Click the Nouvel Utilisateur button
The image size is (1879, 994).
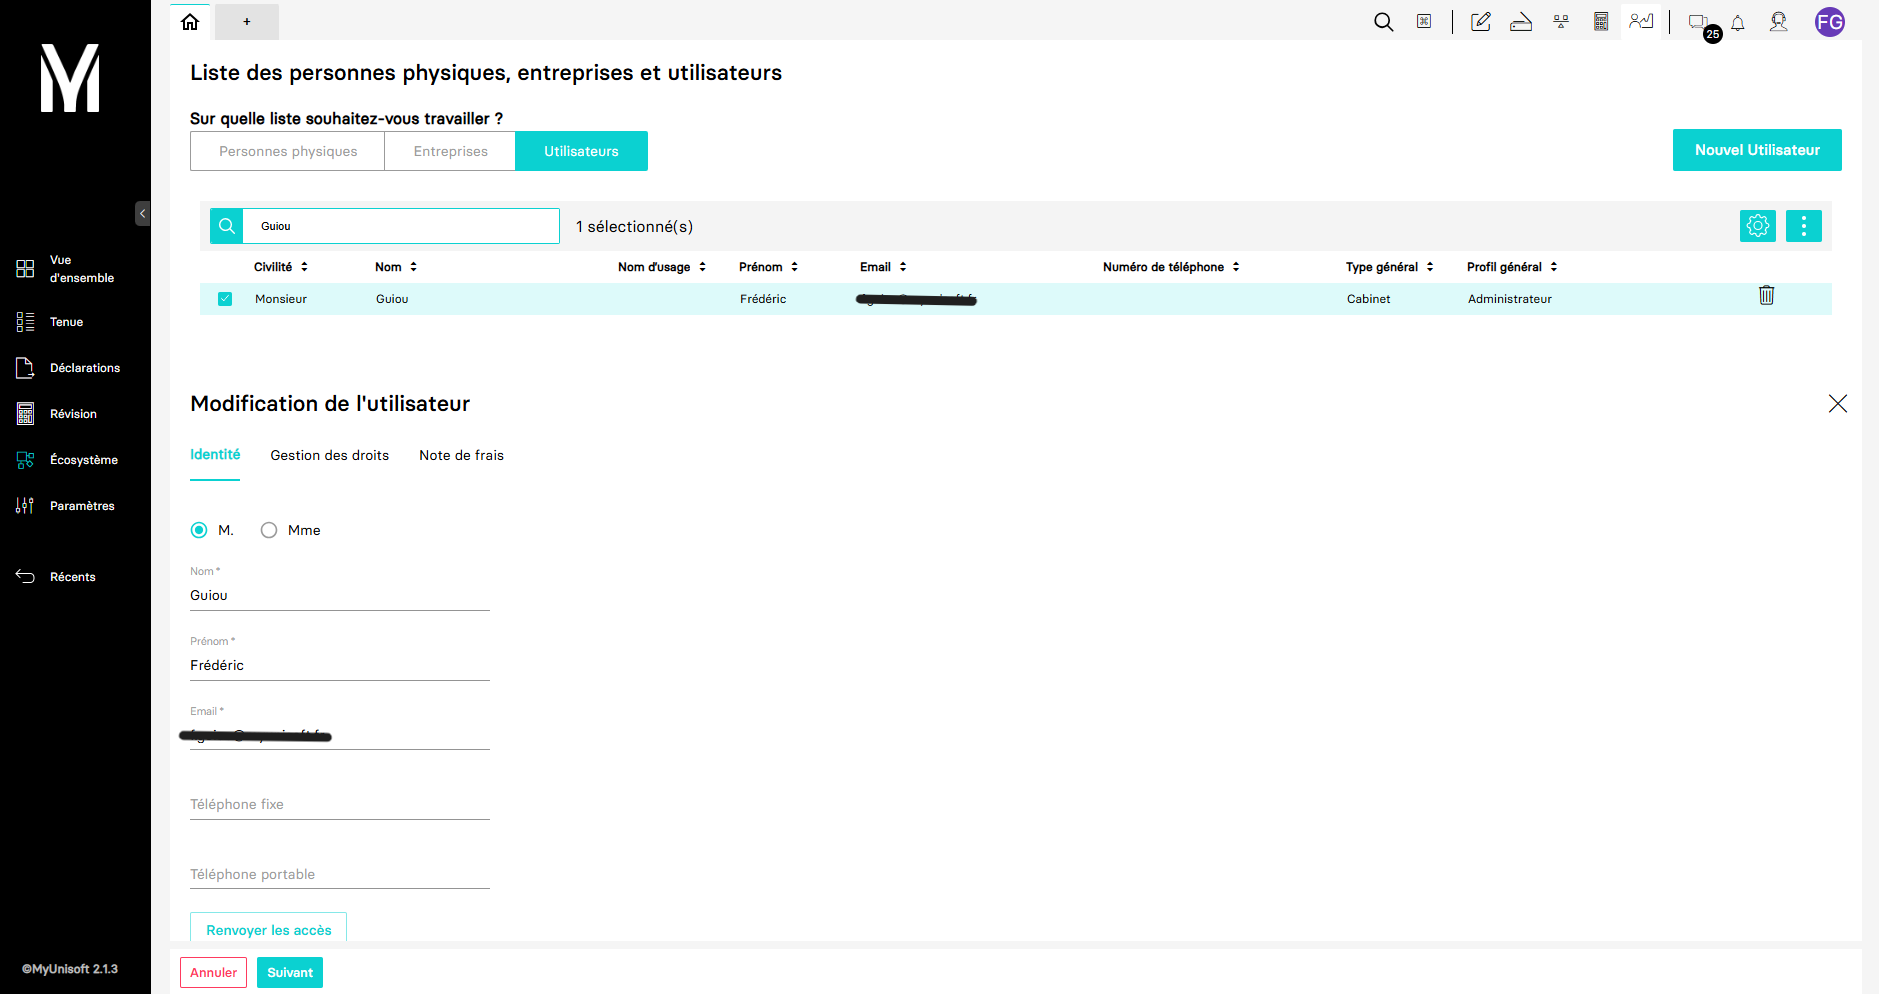click(x=1757, y=150)
